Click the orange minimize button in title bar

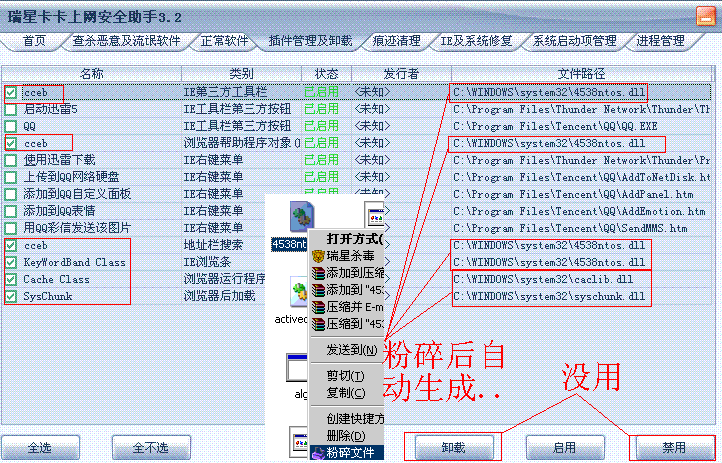705,16
